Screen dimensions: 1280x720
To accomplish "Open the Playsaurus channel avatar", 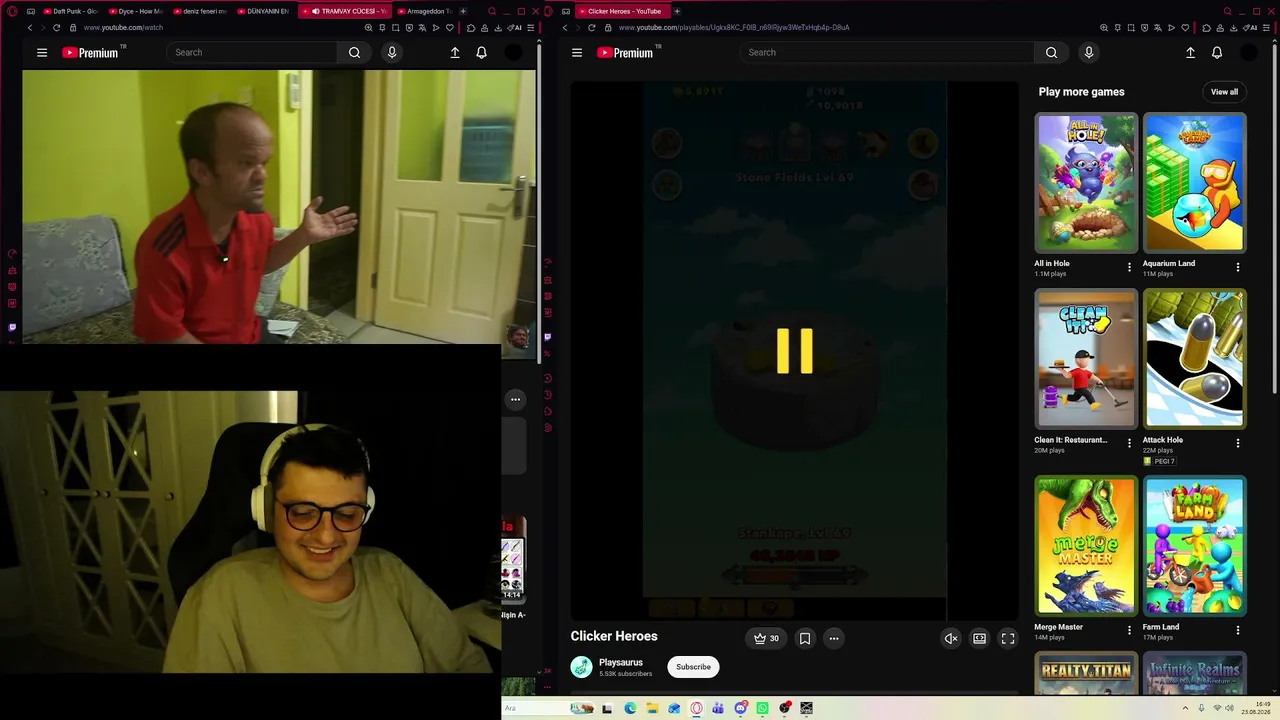I will click(581, 667).
